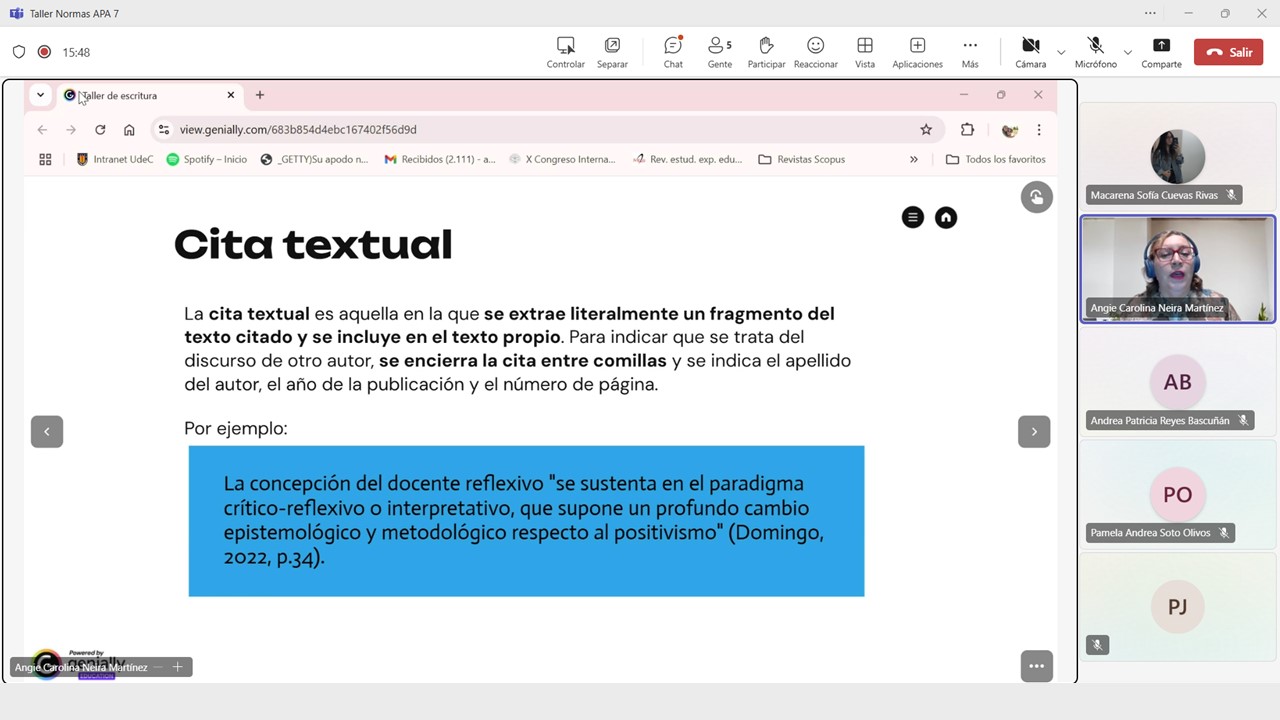Select Angie Carolina Neira Martínez video tile

(1178, 268)
